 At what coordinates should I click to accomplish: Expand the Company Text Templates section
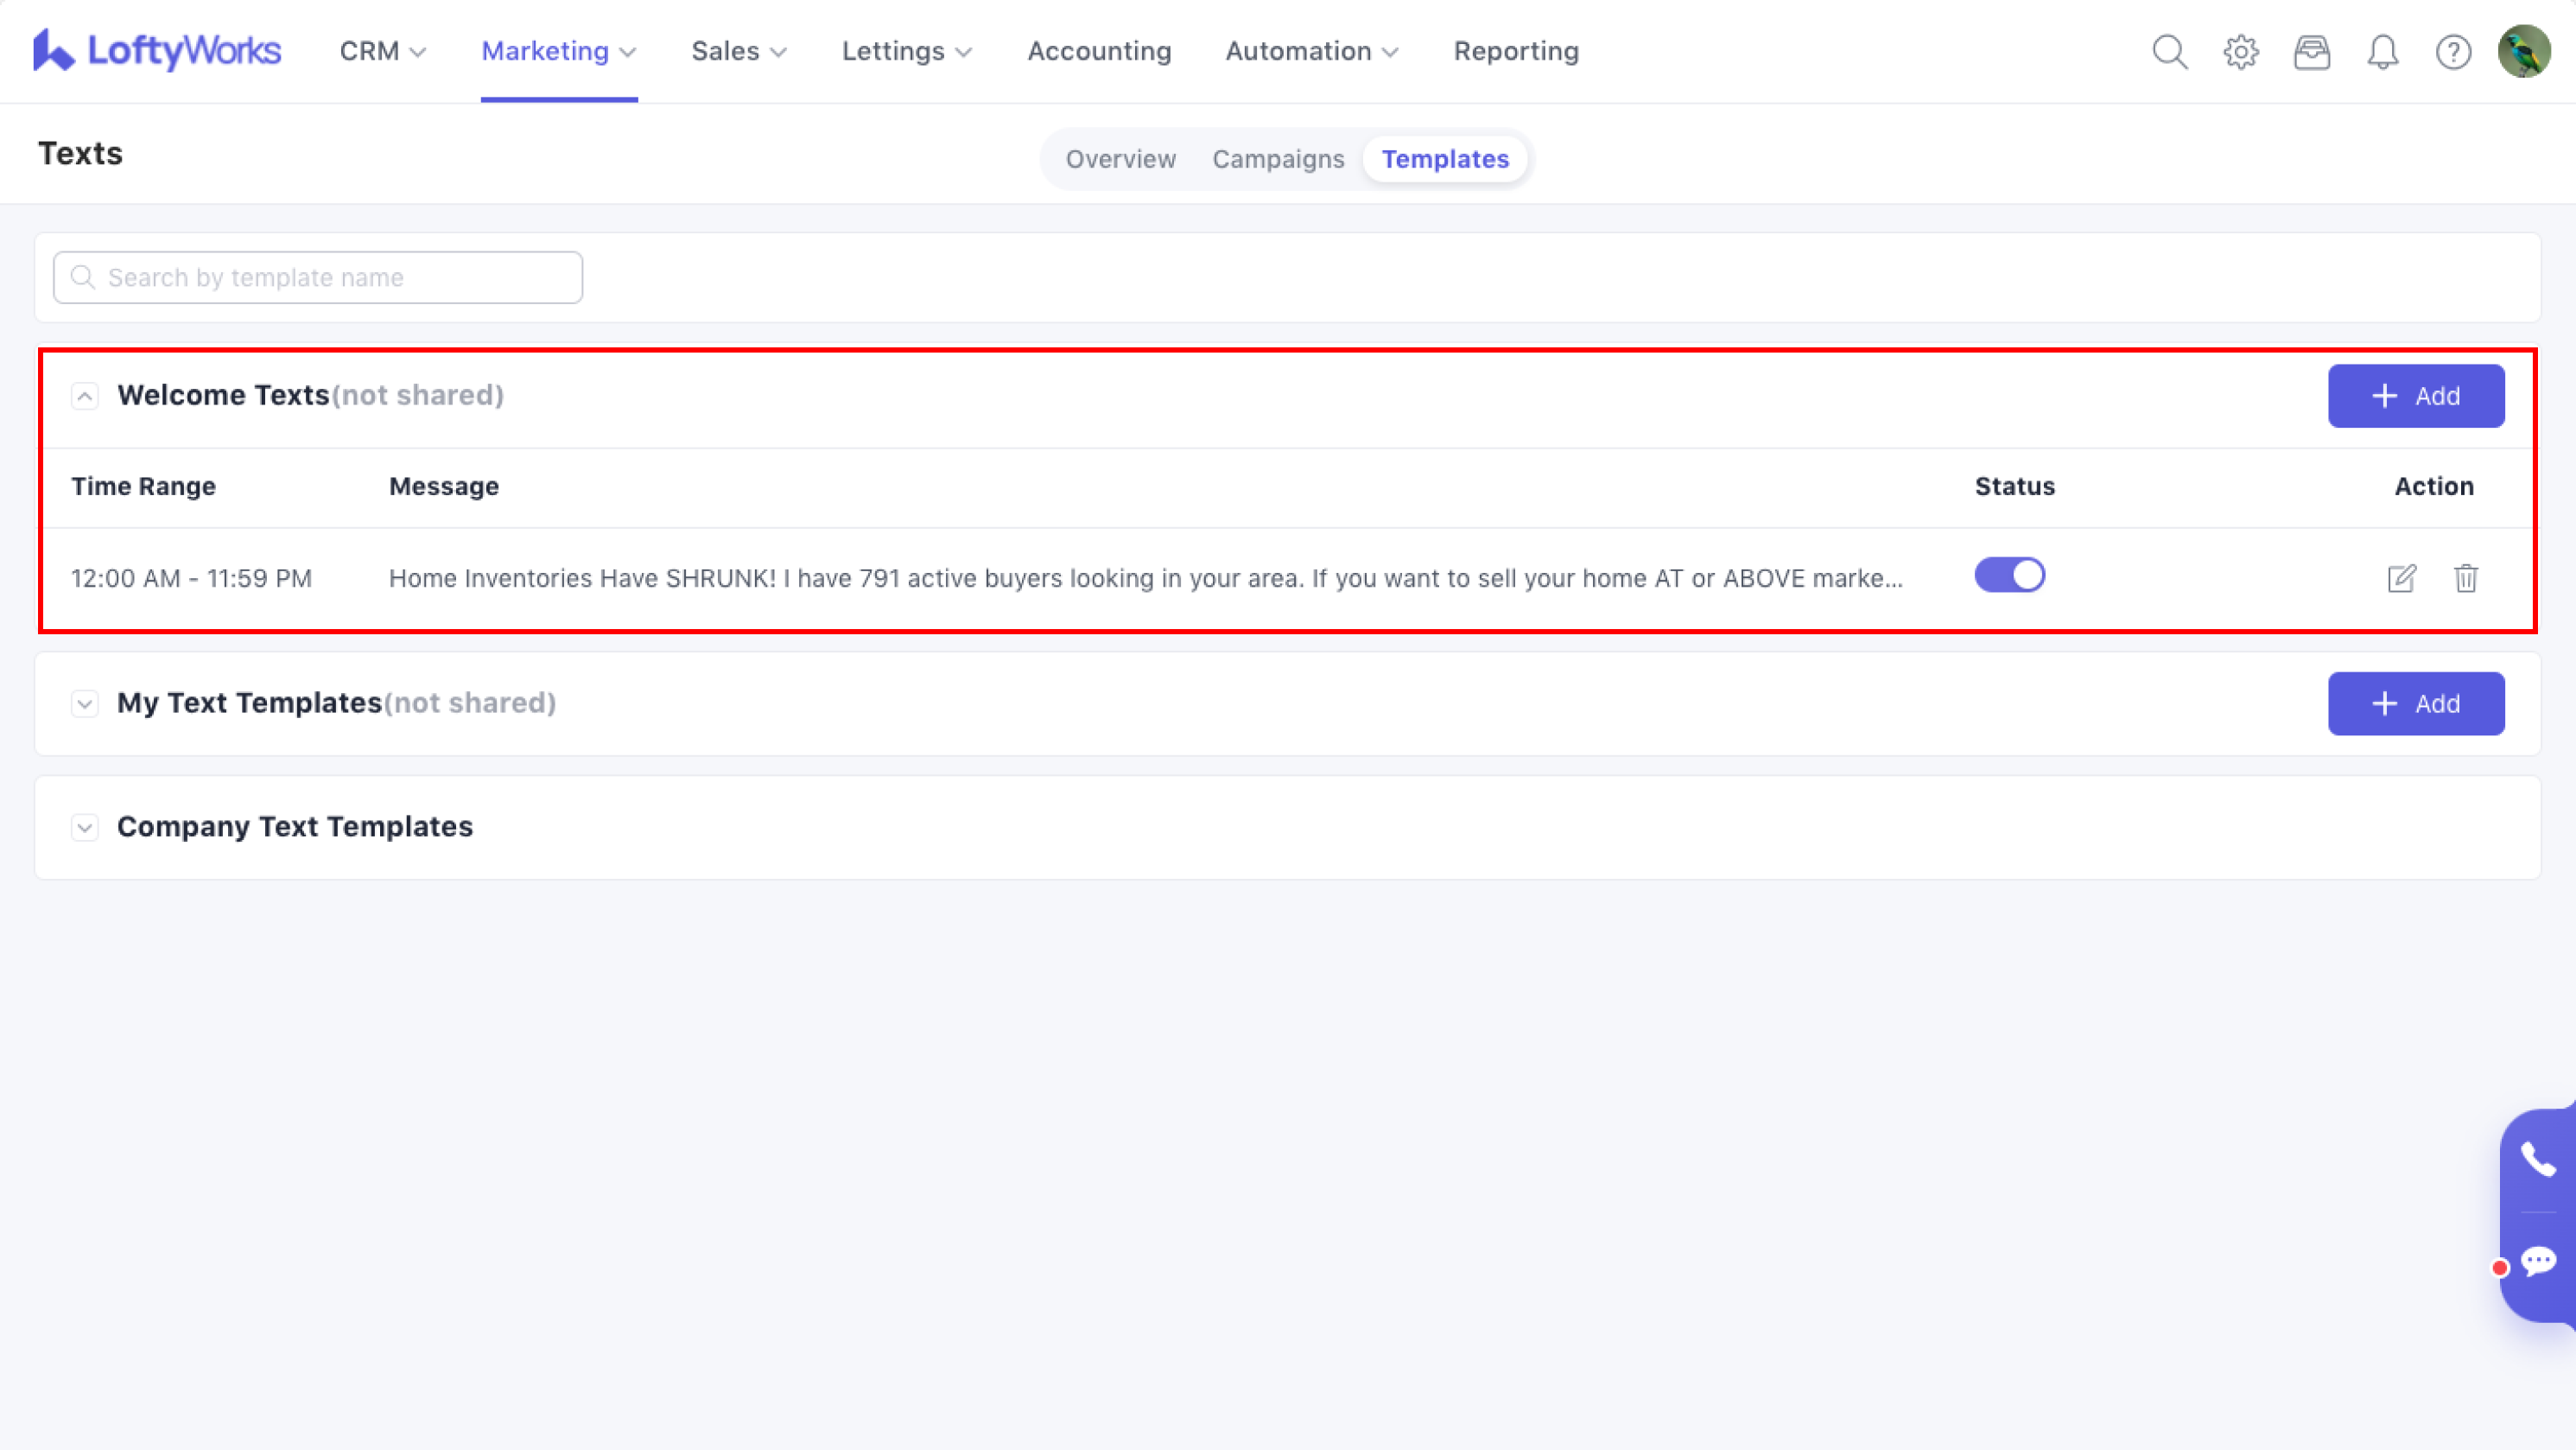tap(85, 828)
